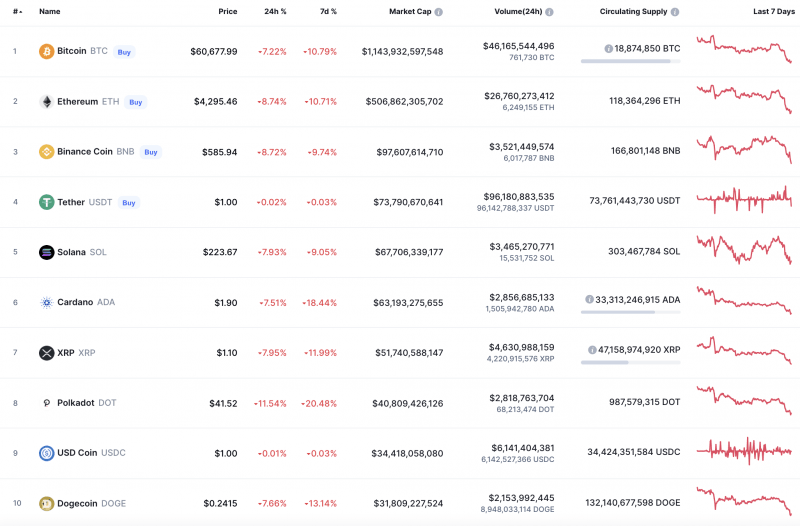Click the XRP logo icon
The image size is (800, 526).
[46, 353]
